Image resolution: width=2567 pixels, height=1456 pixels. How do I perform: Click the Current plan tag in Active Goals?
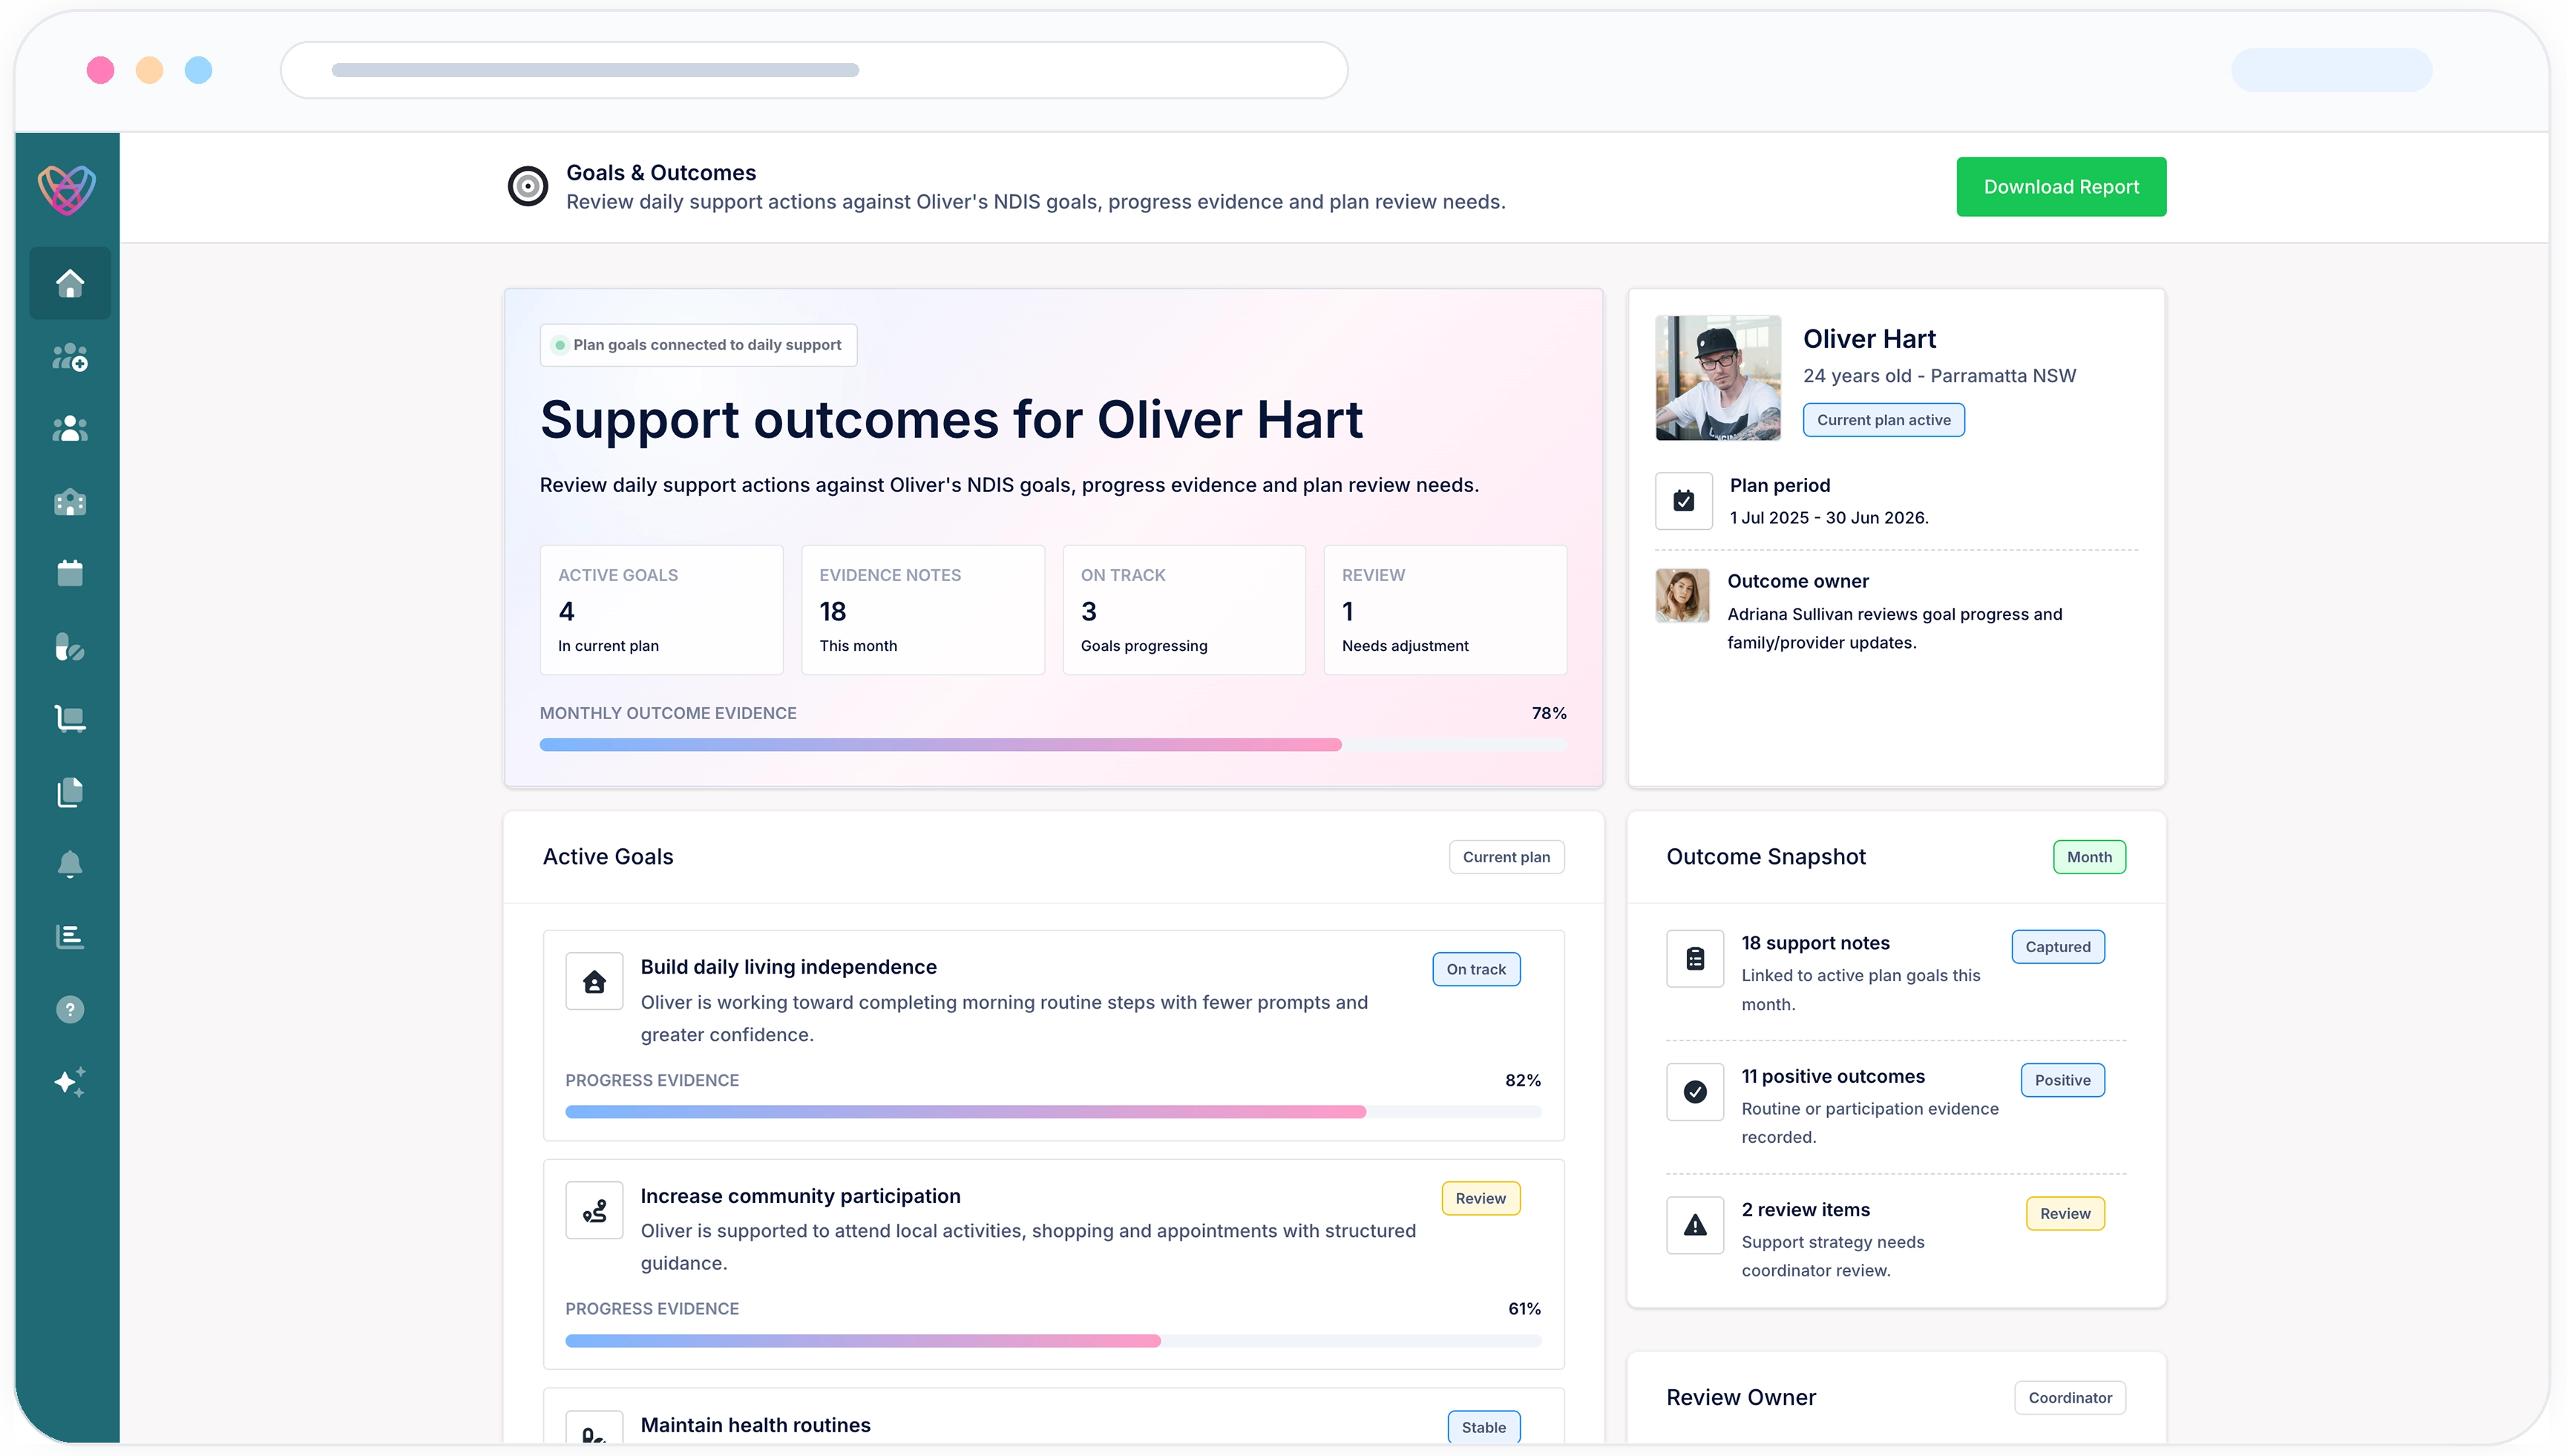[x=1506, y=857]
